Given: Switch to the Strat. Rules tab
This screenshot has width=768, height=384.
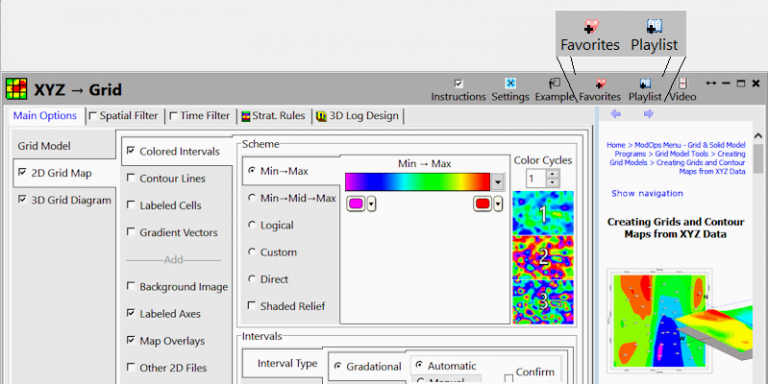Looking at the screenshot, I should [274, 116].
